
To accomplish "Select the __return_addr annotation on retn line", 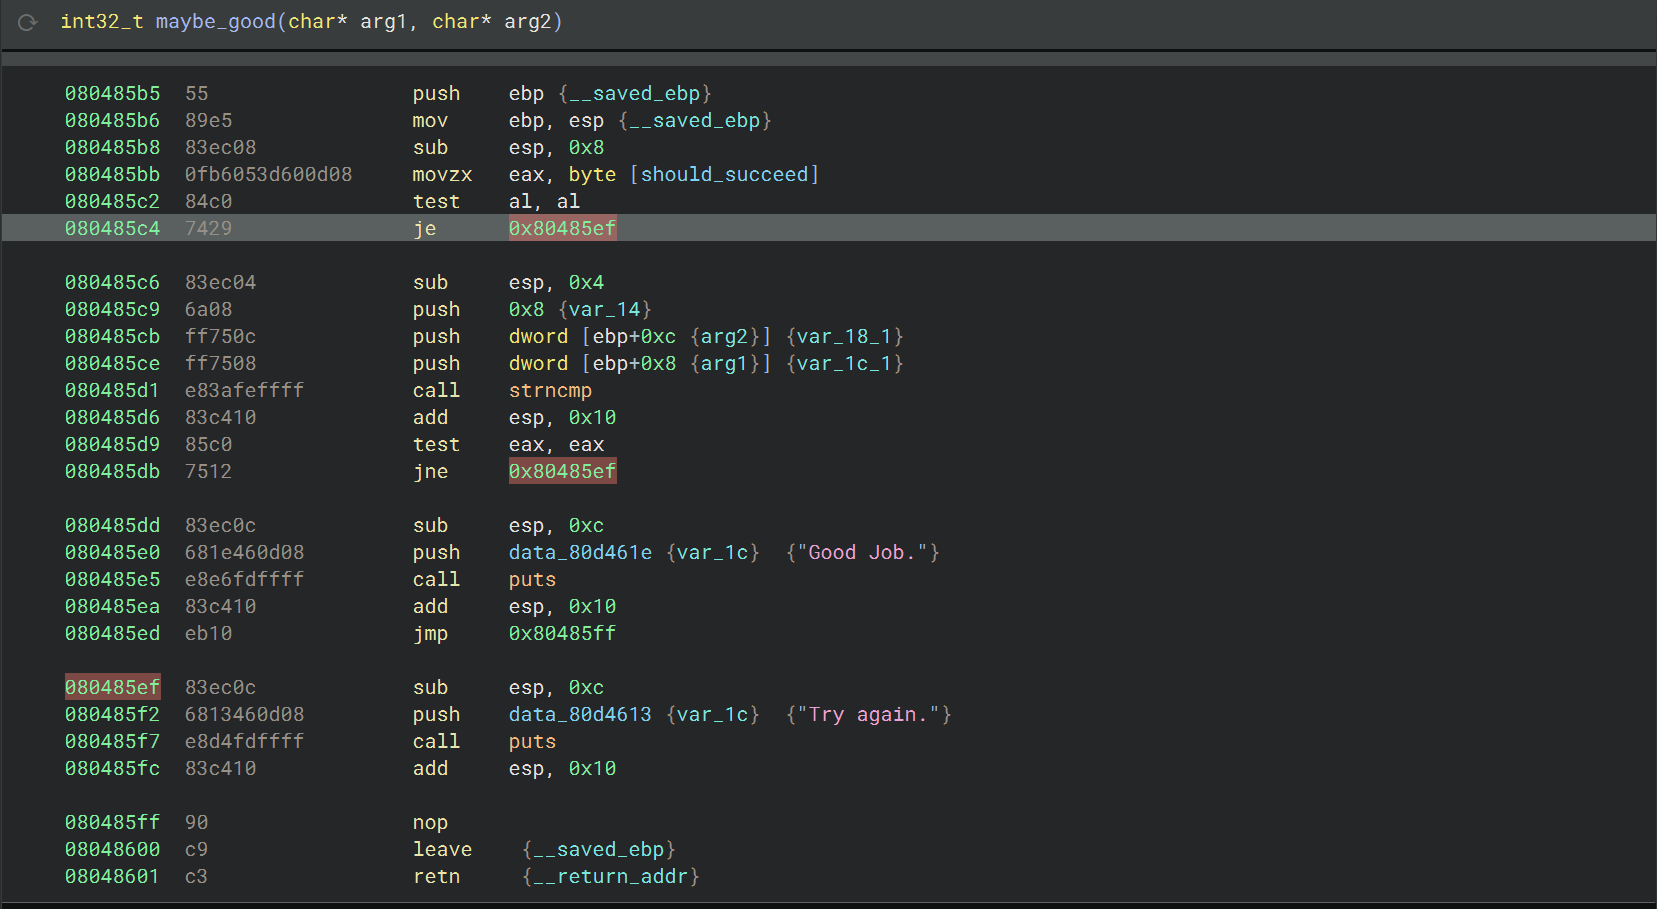I will tap(610, 876).
